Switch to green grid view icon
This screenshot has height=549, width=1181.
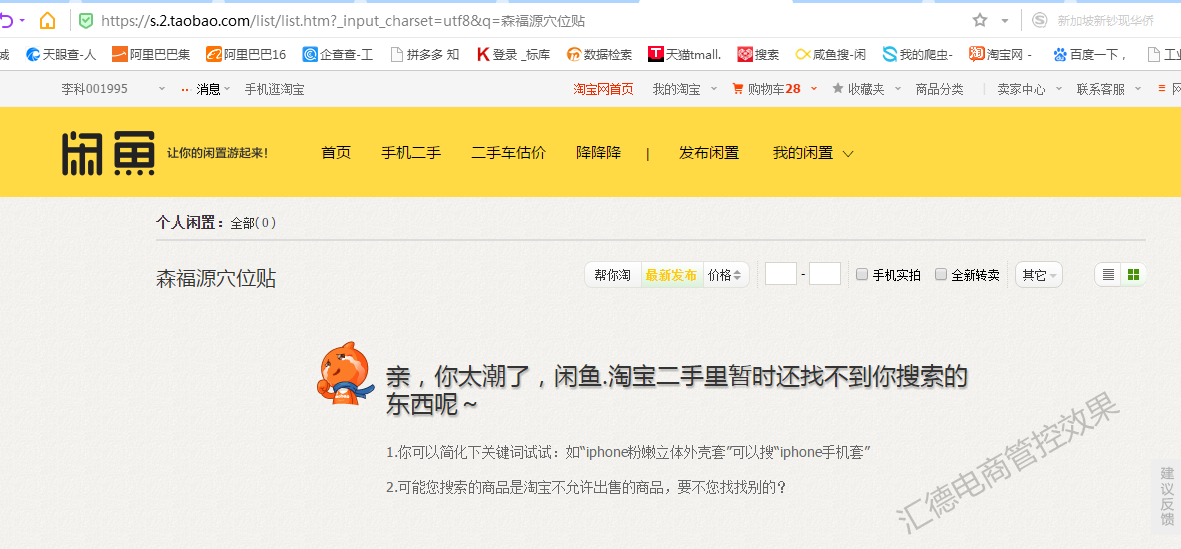click(x=1133, y=275)
